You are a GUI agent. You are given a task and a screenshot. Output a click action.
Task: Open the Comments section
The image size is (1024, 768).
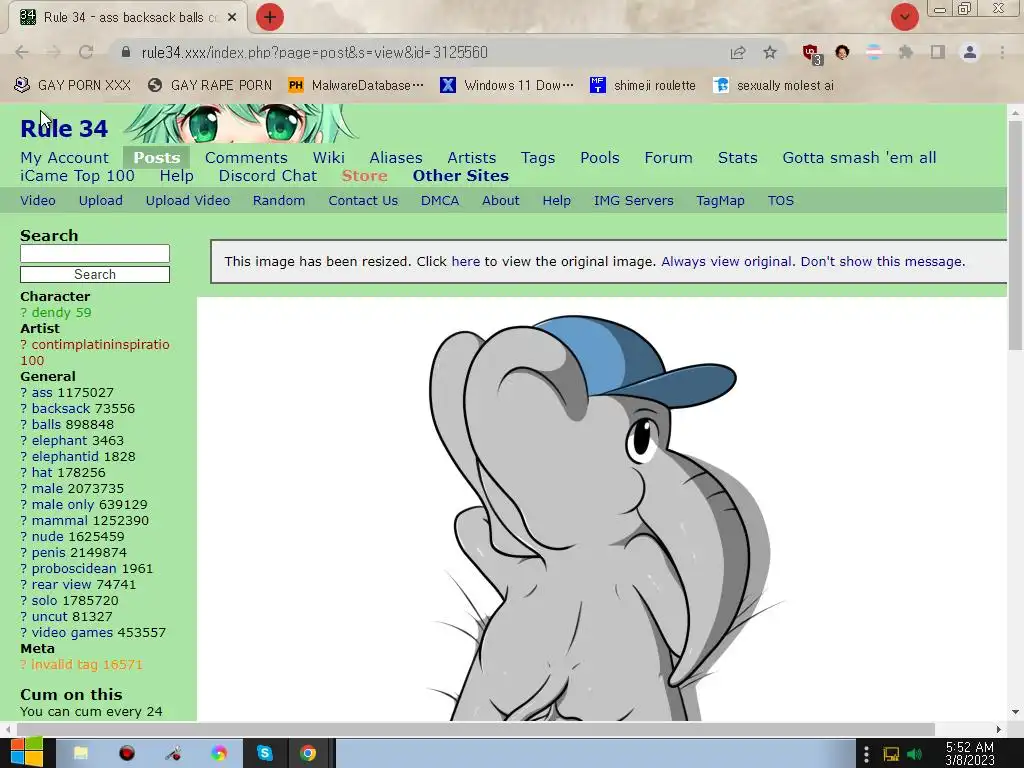(246, 157)
